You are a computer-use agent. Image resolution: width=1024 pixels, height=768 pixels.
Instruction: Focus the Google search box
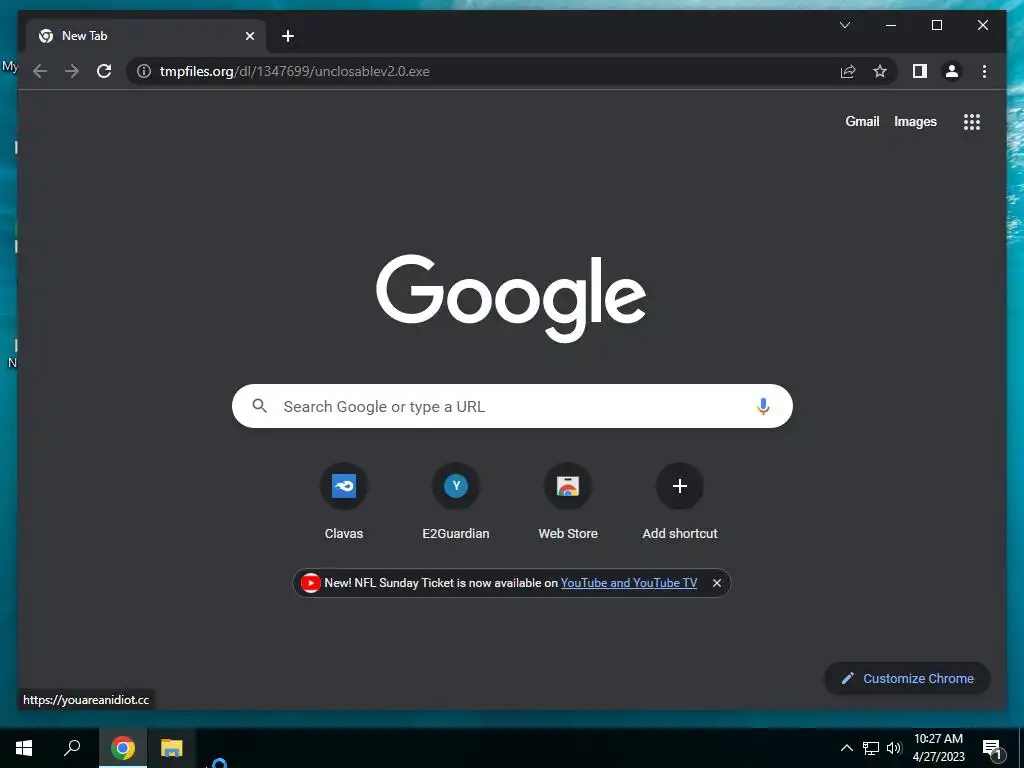pyautogui.click(x=512, y=406)
